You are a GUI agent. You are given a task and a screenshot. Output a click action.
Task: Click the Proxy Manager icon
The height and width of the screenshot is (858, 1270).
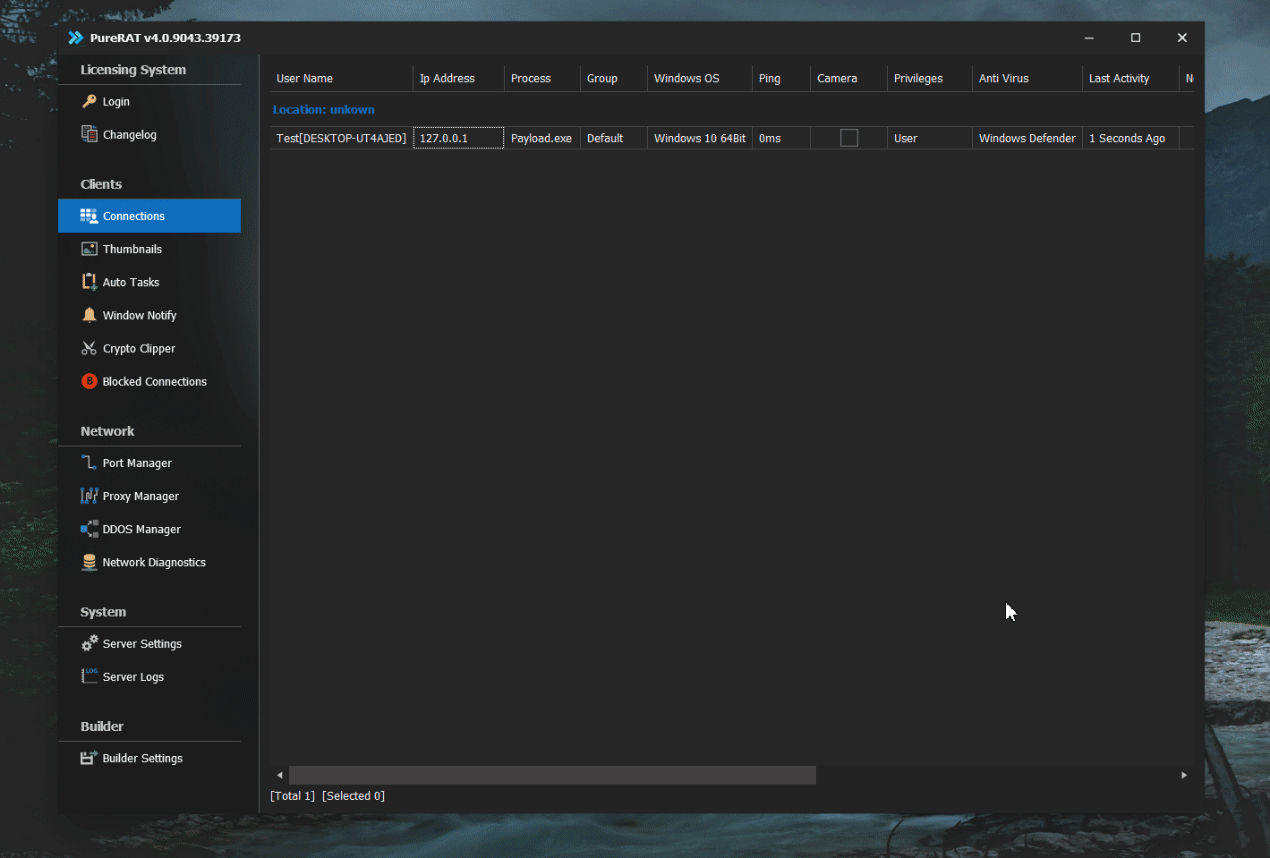coord(89,496)
